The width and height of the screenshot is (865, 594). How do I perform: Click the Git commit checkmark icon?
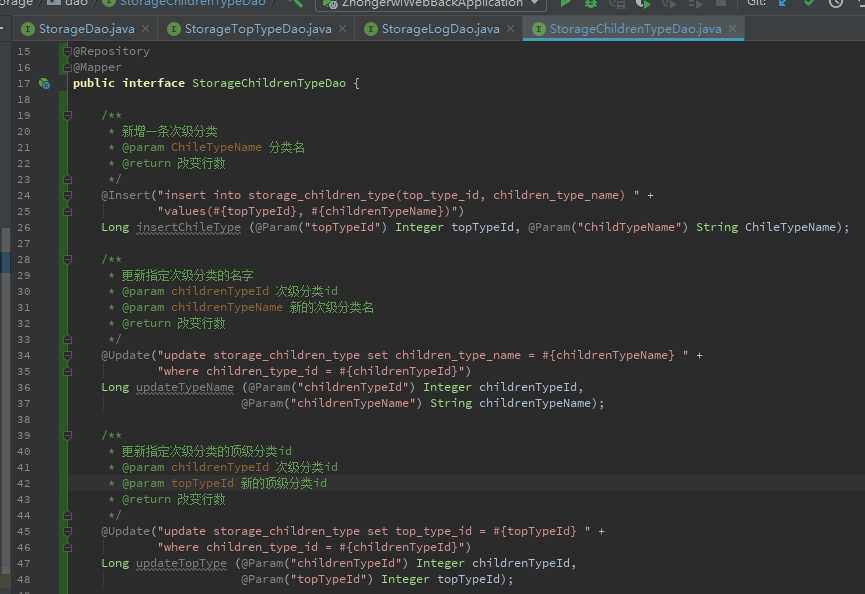tap(809, 3)
